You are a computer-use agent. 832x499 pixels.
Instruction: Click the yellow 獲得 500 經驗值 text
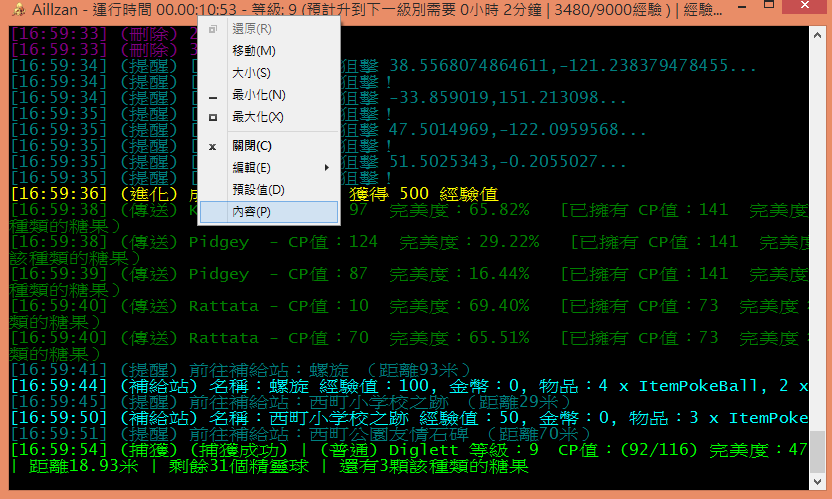pos(423,194)
